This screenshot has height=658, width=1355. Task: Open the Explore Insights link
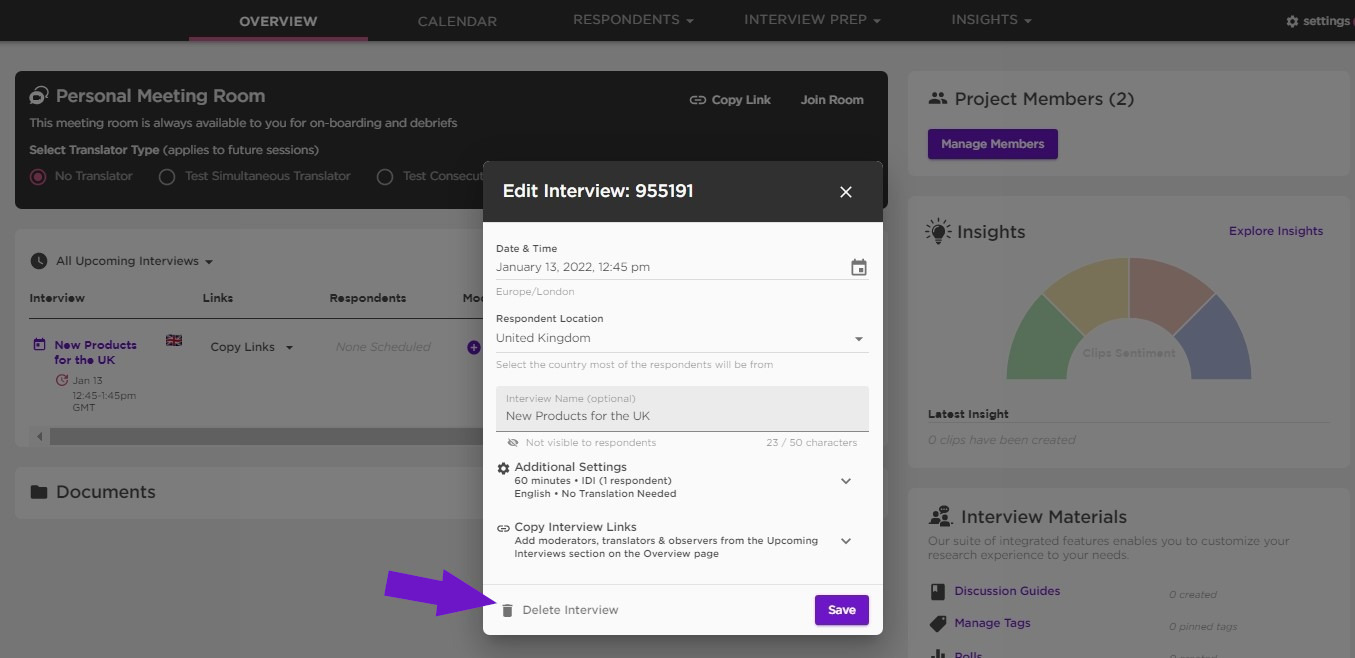tap(1276, 231)
